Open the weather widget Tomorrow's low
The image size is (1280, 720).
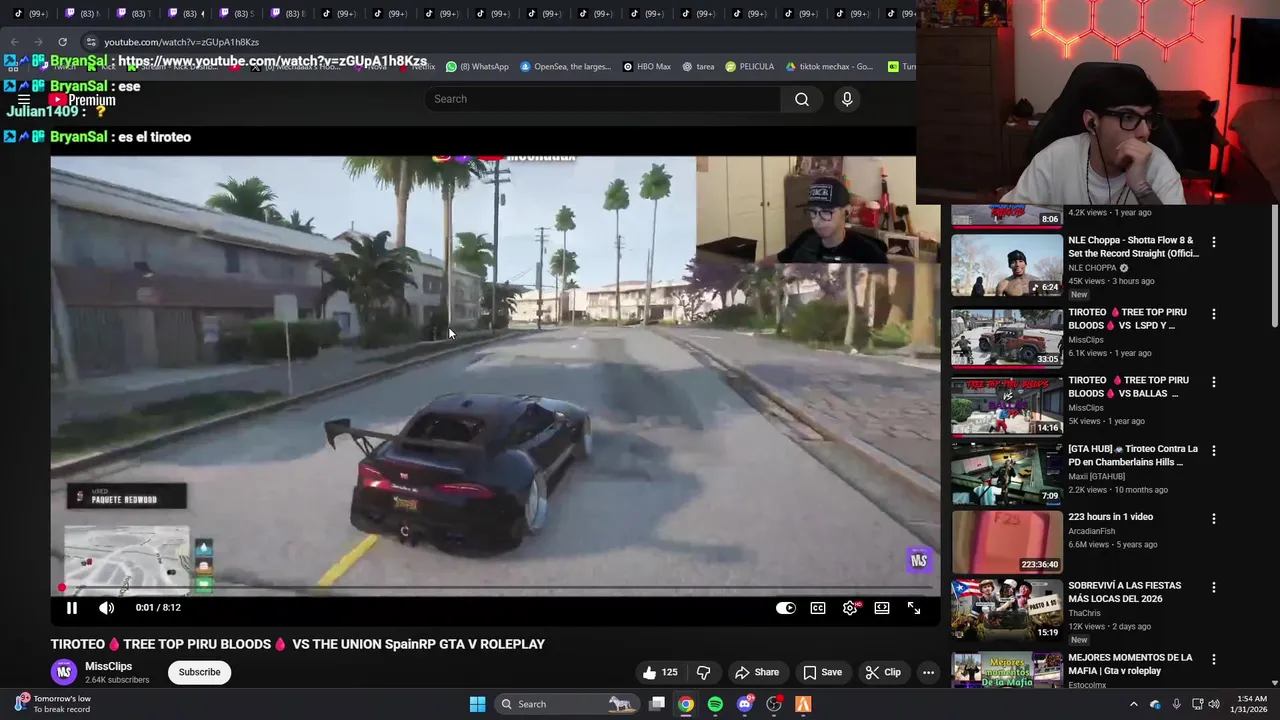(x=52, y=704)
